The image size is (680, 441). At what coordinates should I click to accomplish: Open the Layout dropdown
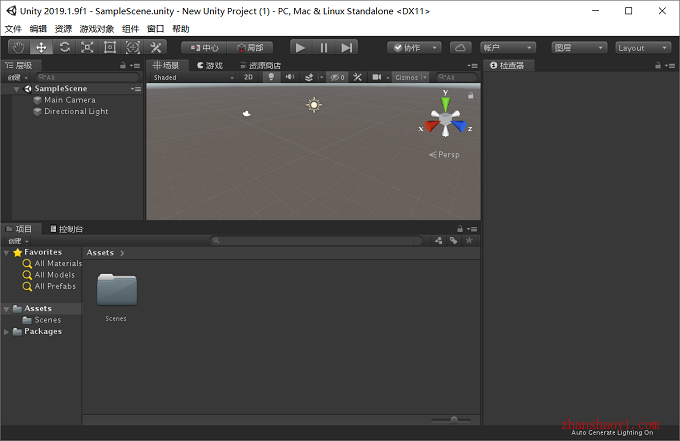pyautogui.click(x=643, y=48)
